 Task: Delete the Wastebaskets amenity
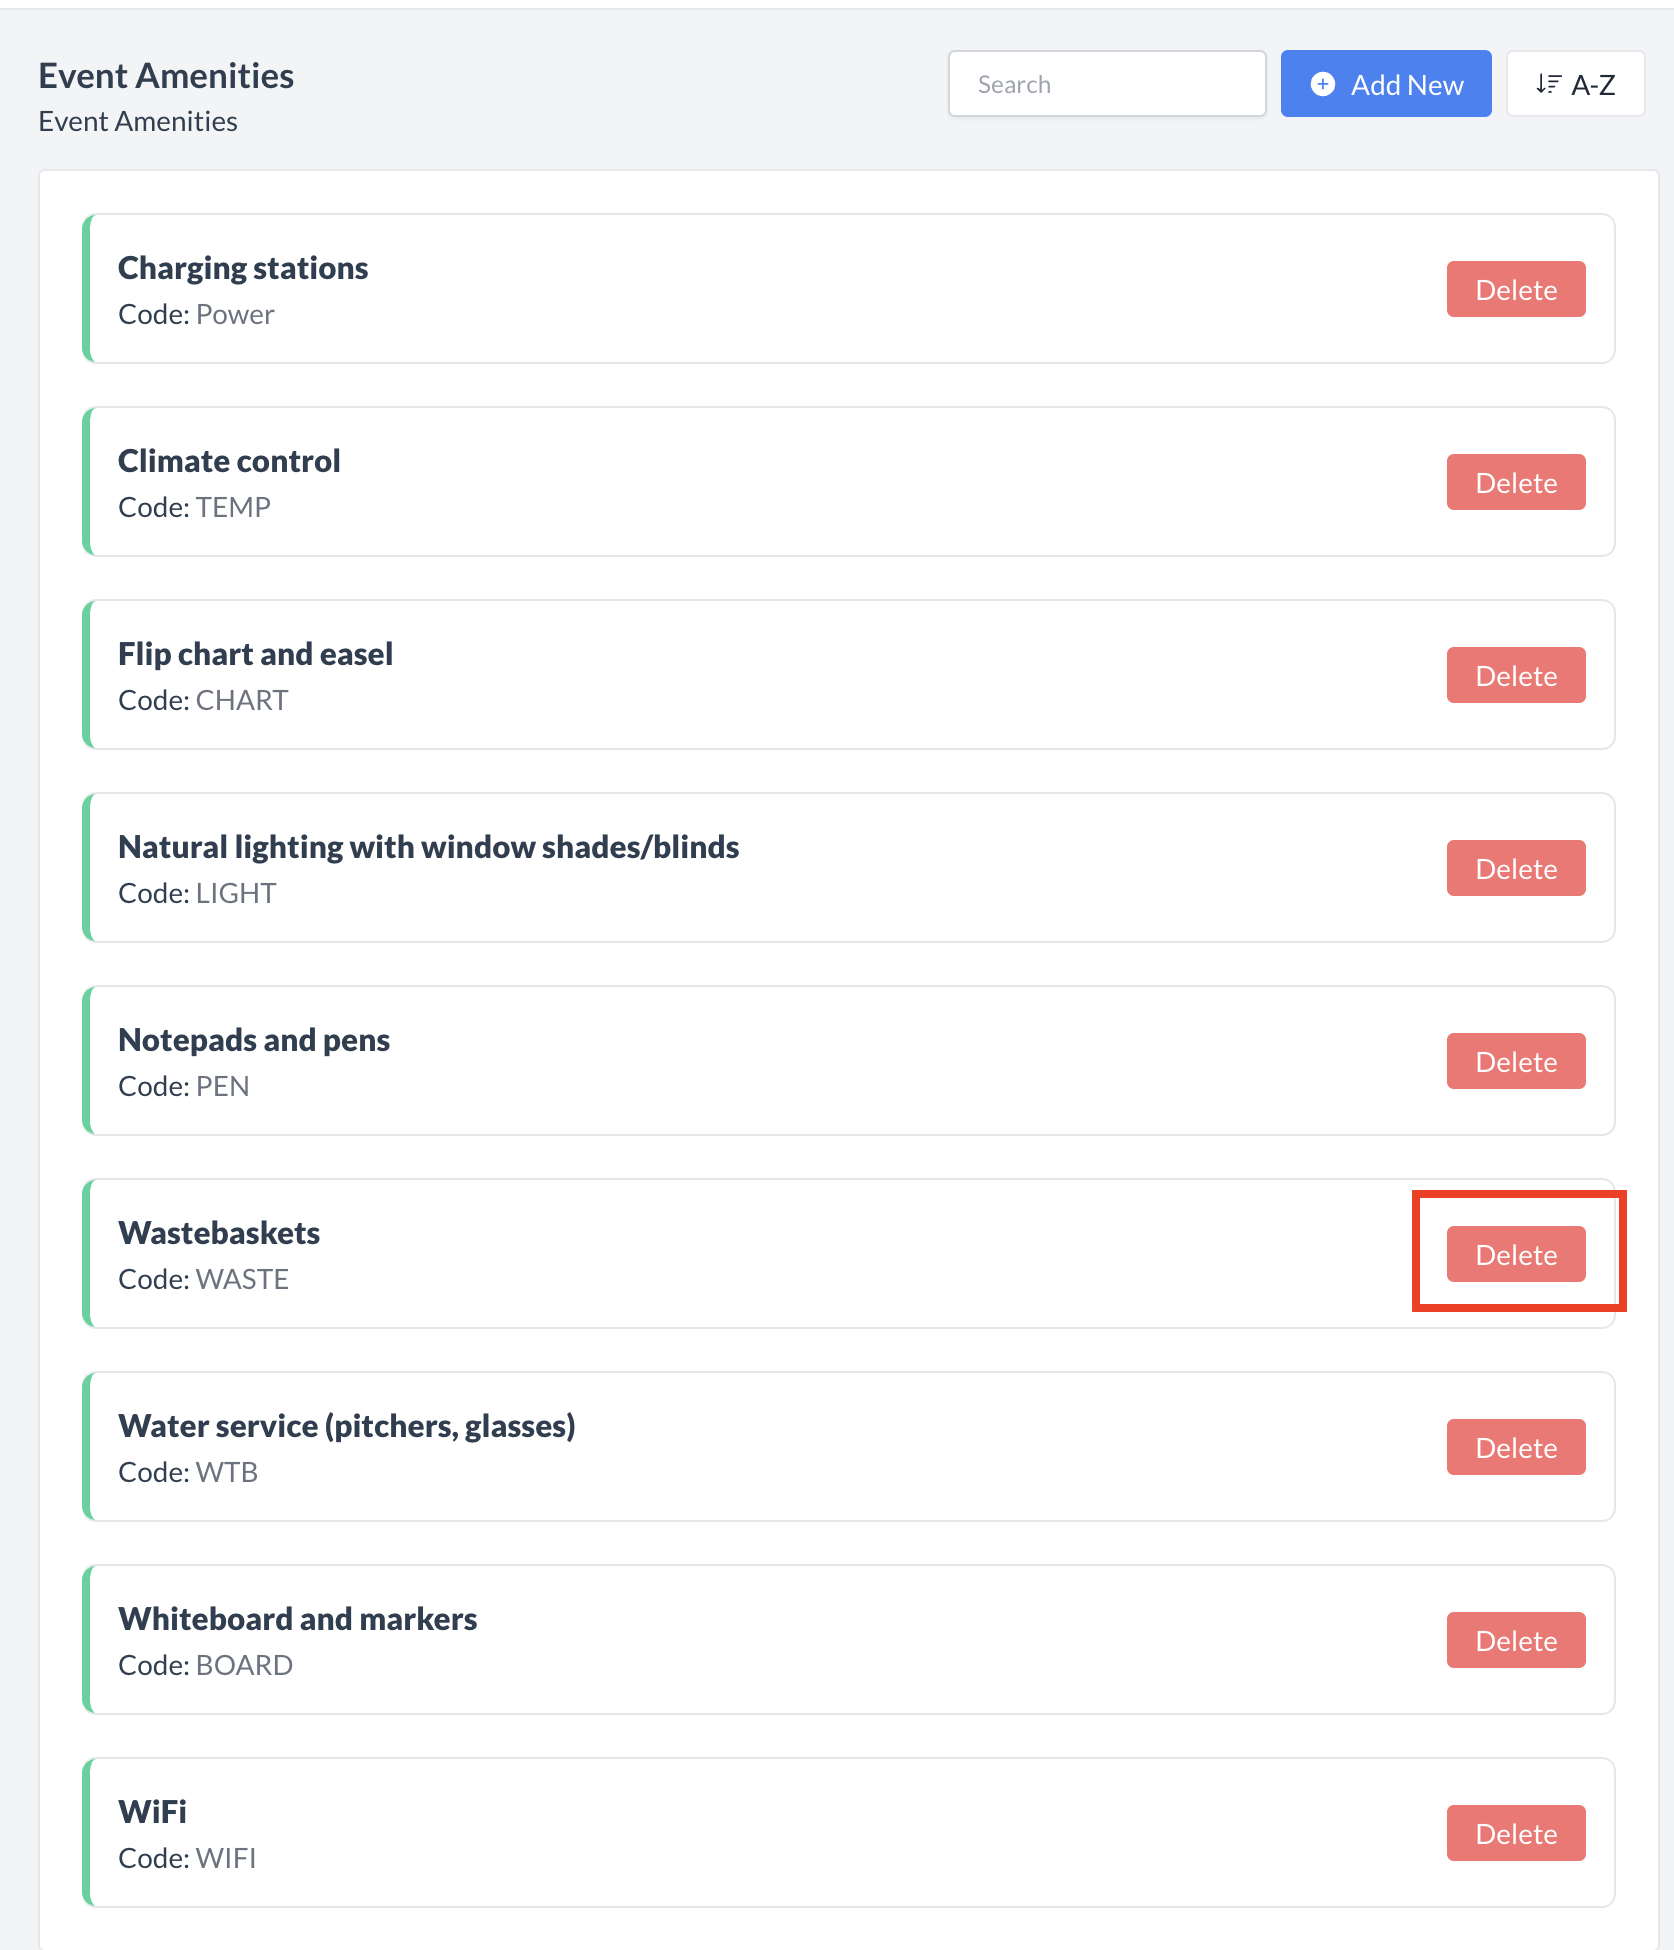(1515, 1255)
